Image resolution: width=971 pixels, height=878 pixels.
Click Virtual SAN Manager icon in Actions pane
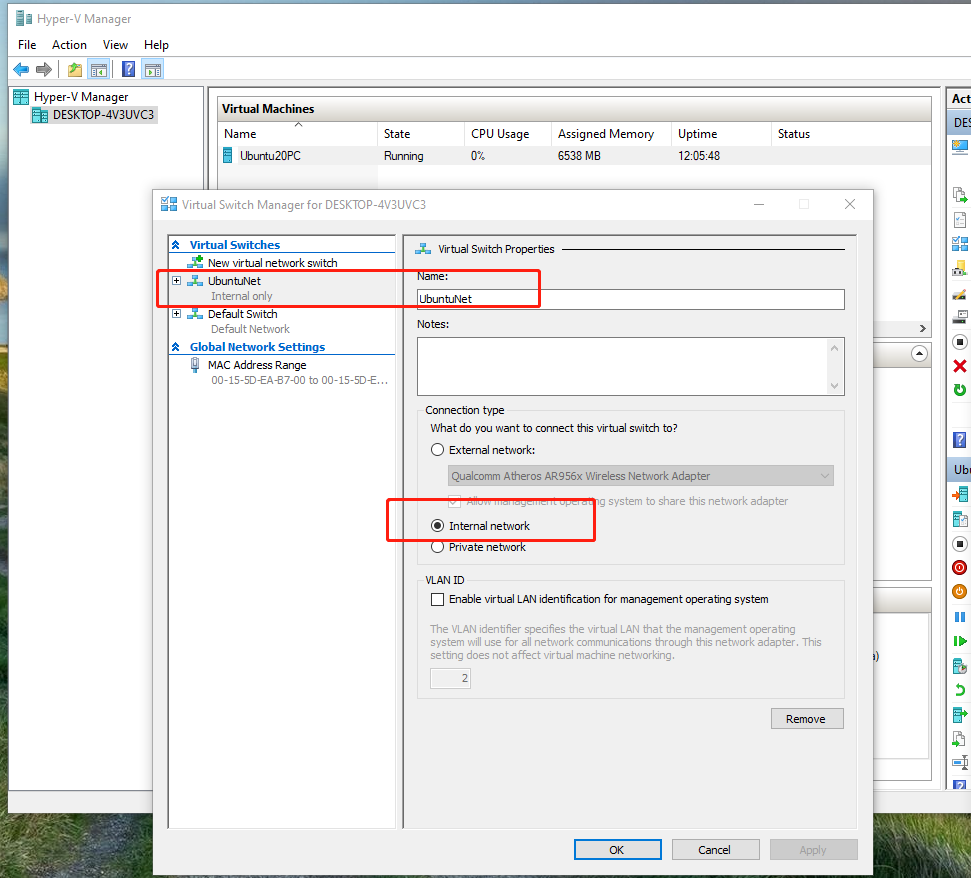pyautogui.click(x=959, y=268)
